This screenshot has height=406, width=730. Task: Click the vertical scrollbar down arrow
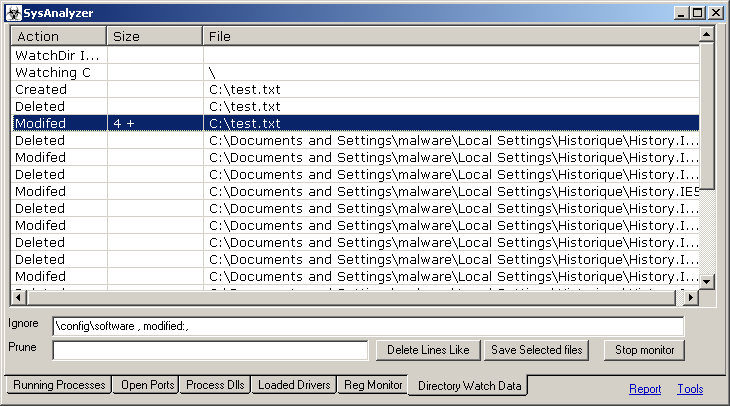pos(707,282)
